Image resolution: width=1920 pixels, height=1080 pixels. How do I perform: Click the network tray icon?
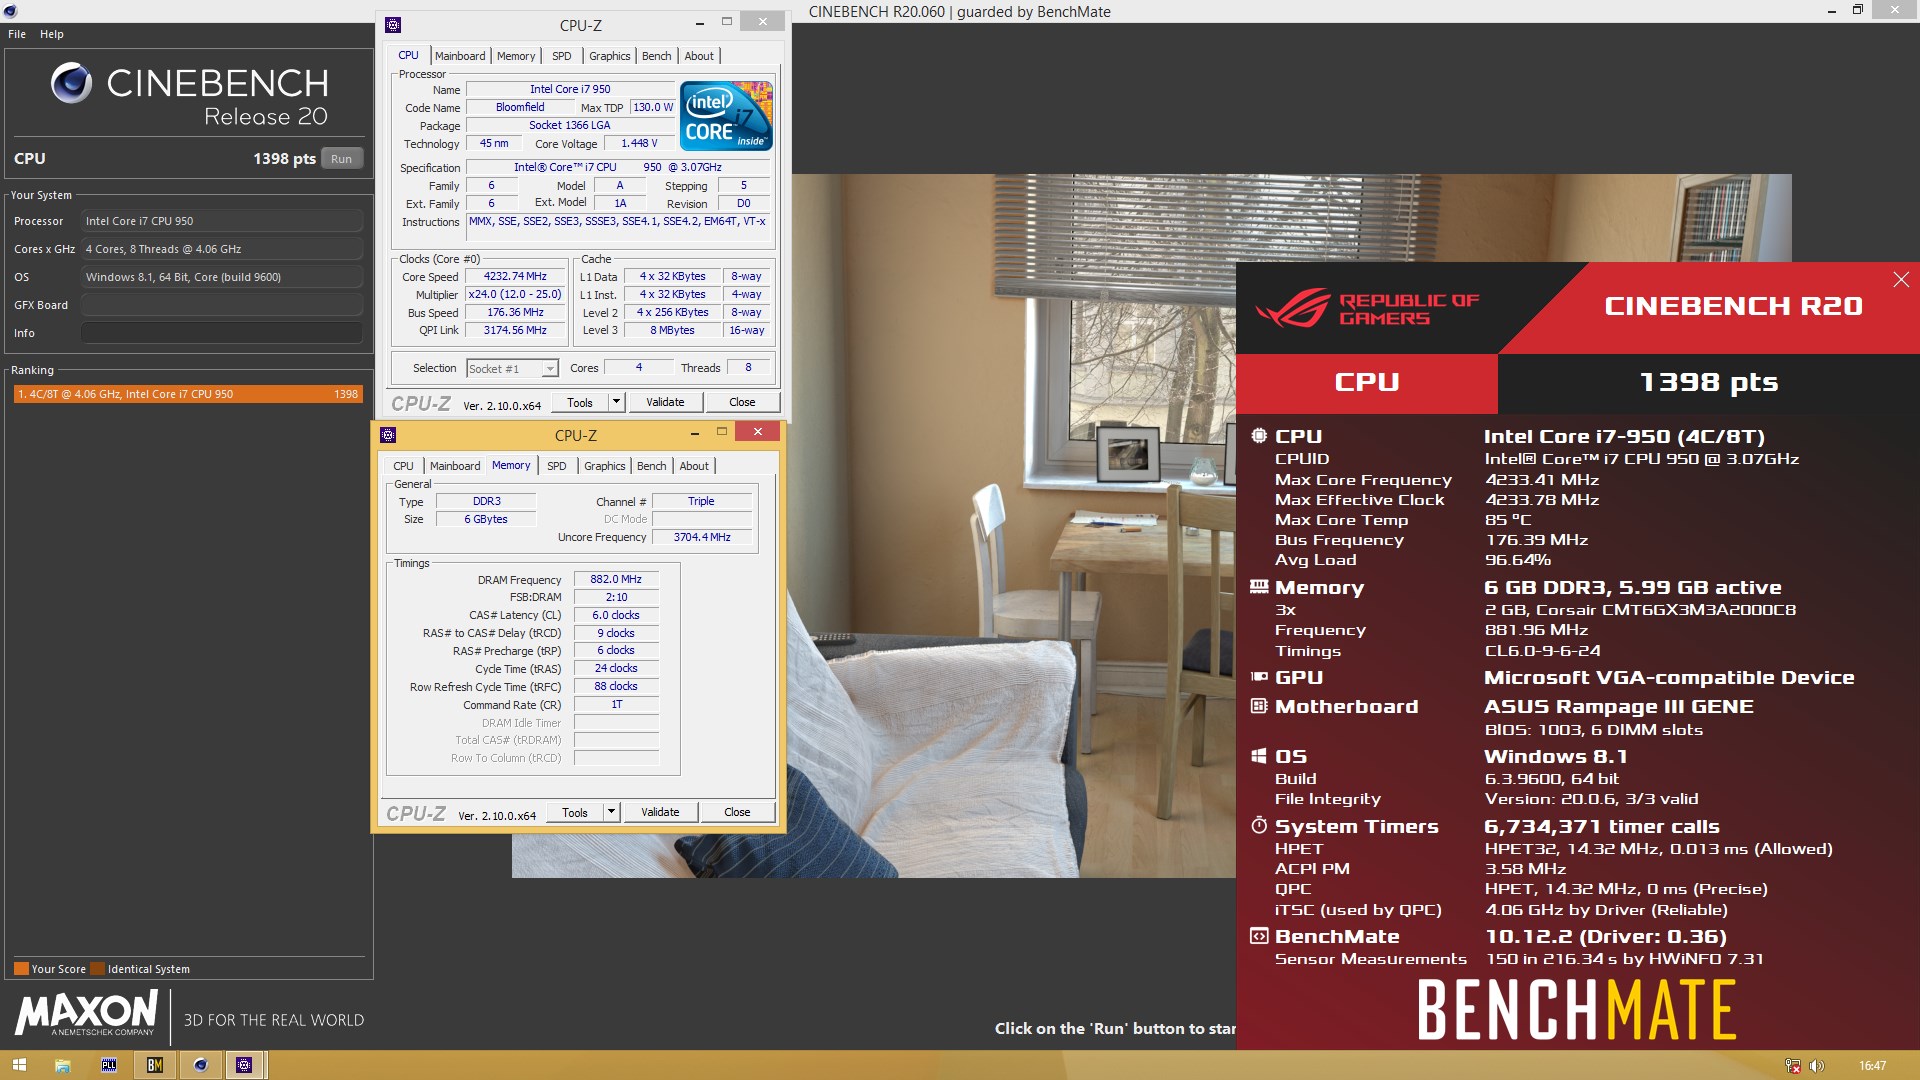click(x=1793, y=1066)
